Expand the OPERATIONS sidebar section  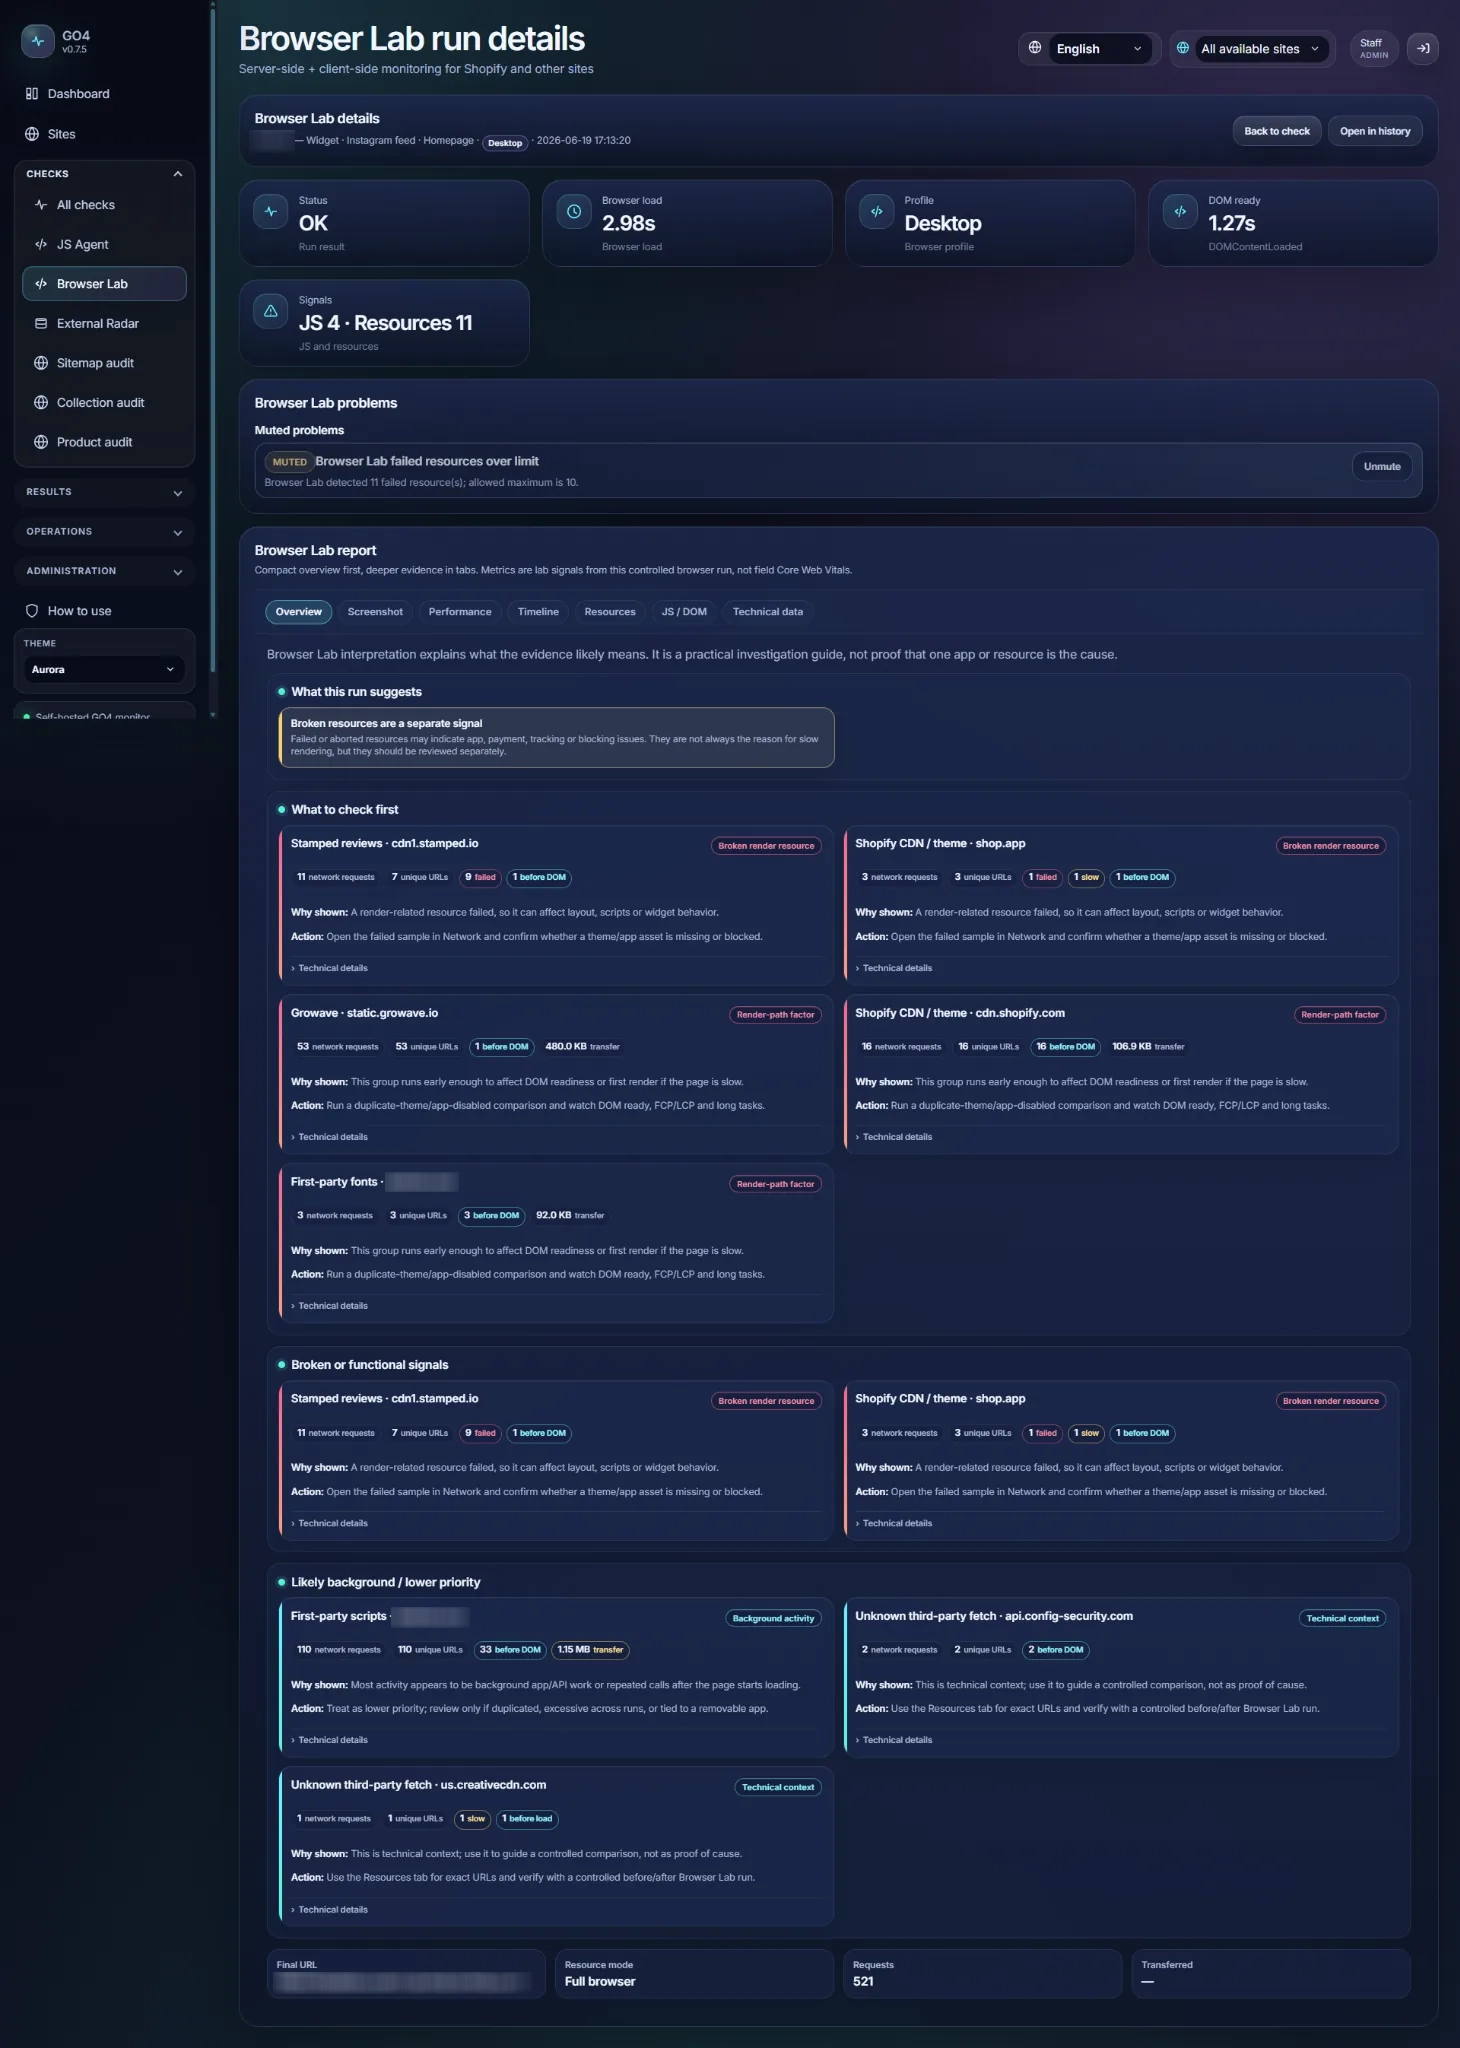tap(104, 532)
